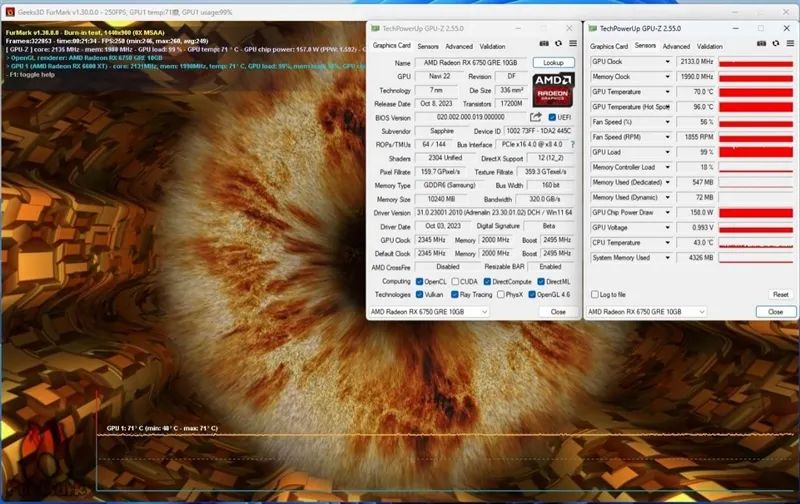
Task: Click the GPU Temperature red graph
Action: pos(756,92)
